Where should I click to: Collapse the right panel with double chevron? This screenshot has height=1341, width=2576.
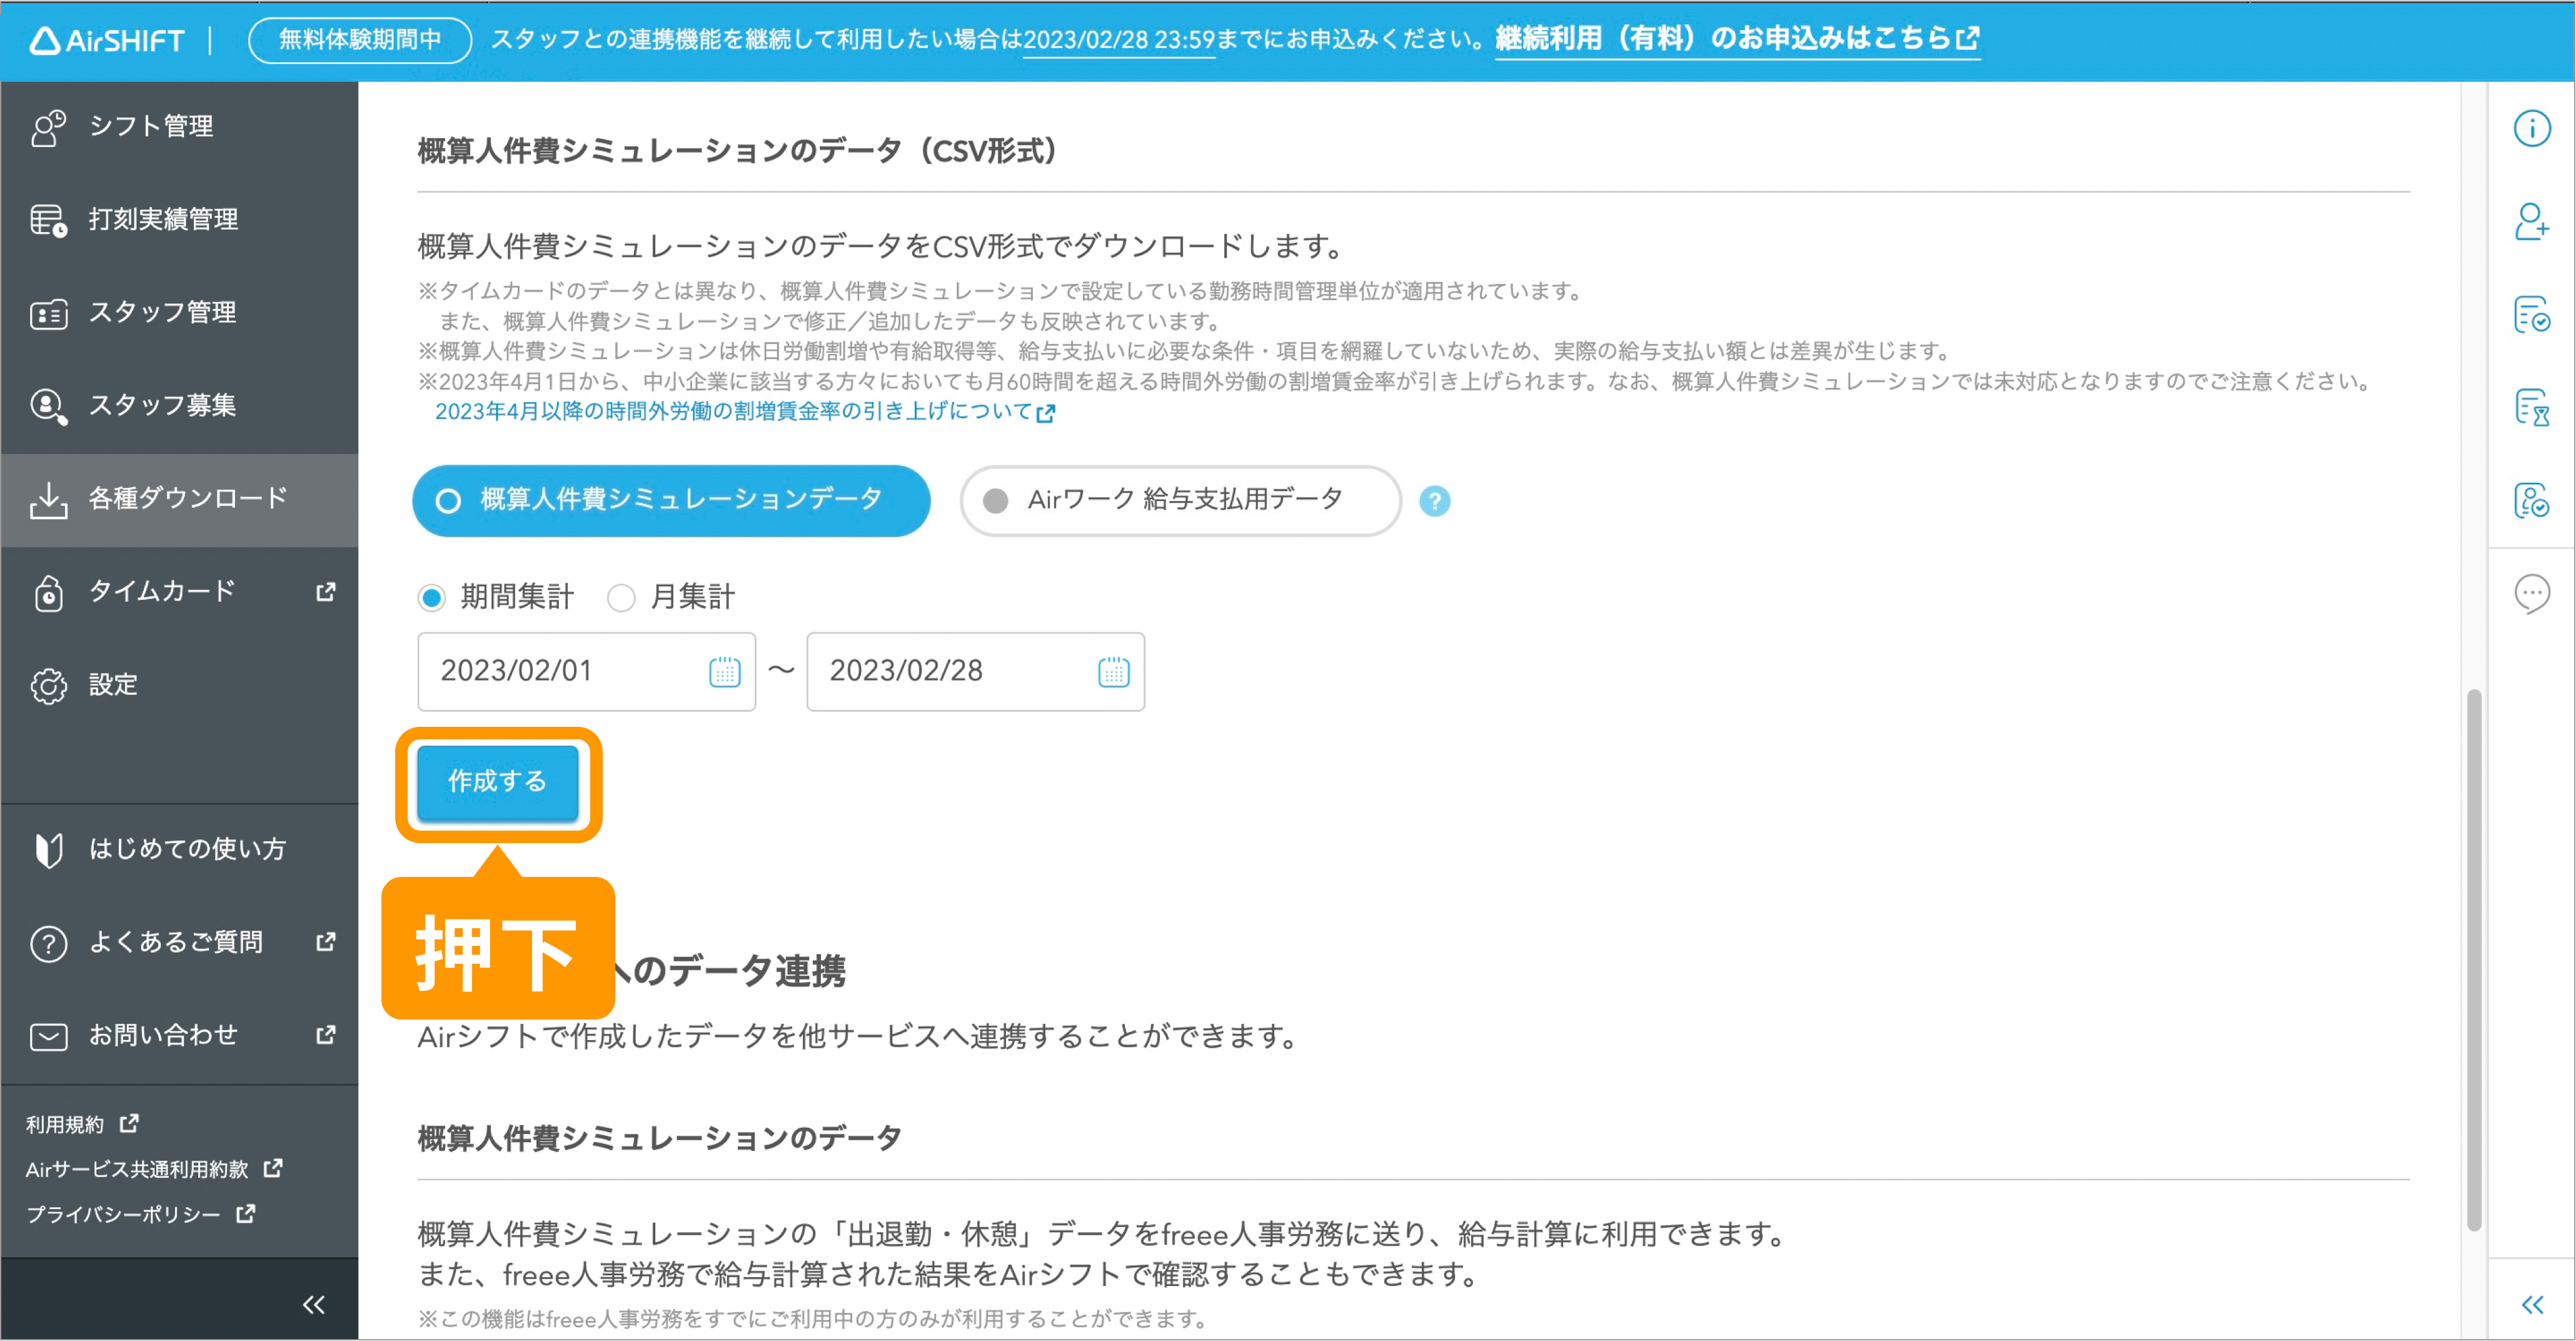(2531, 1304)
